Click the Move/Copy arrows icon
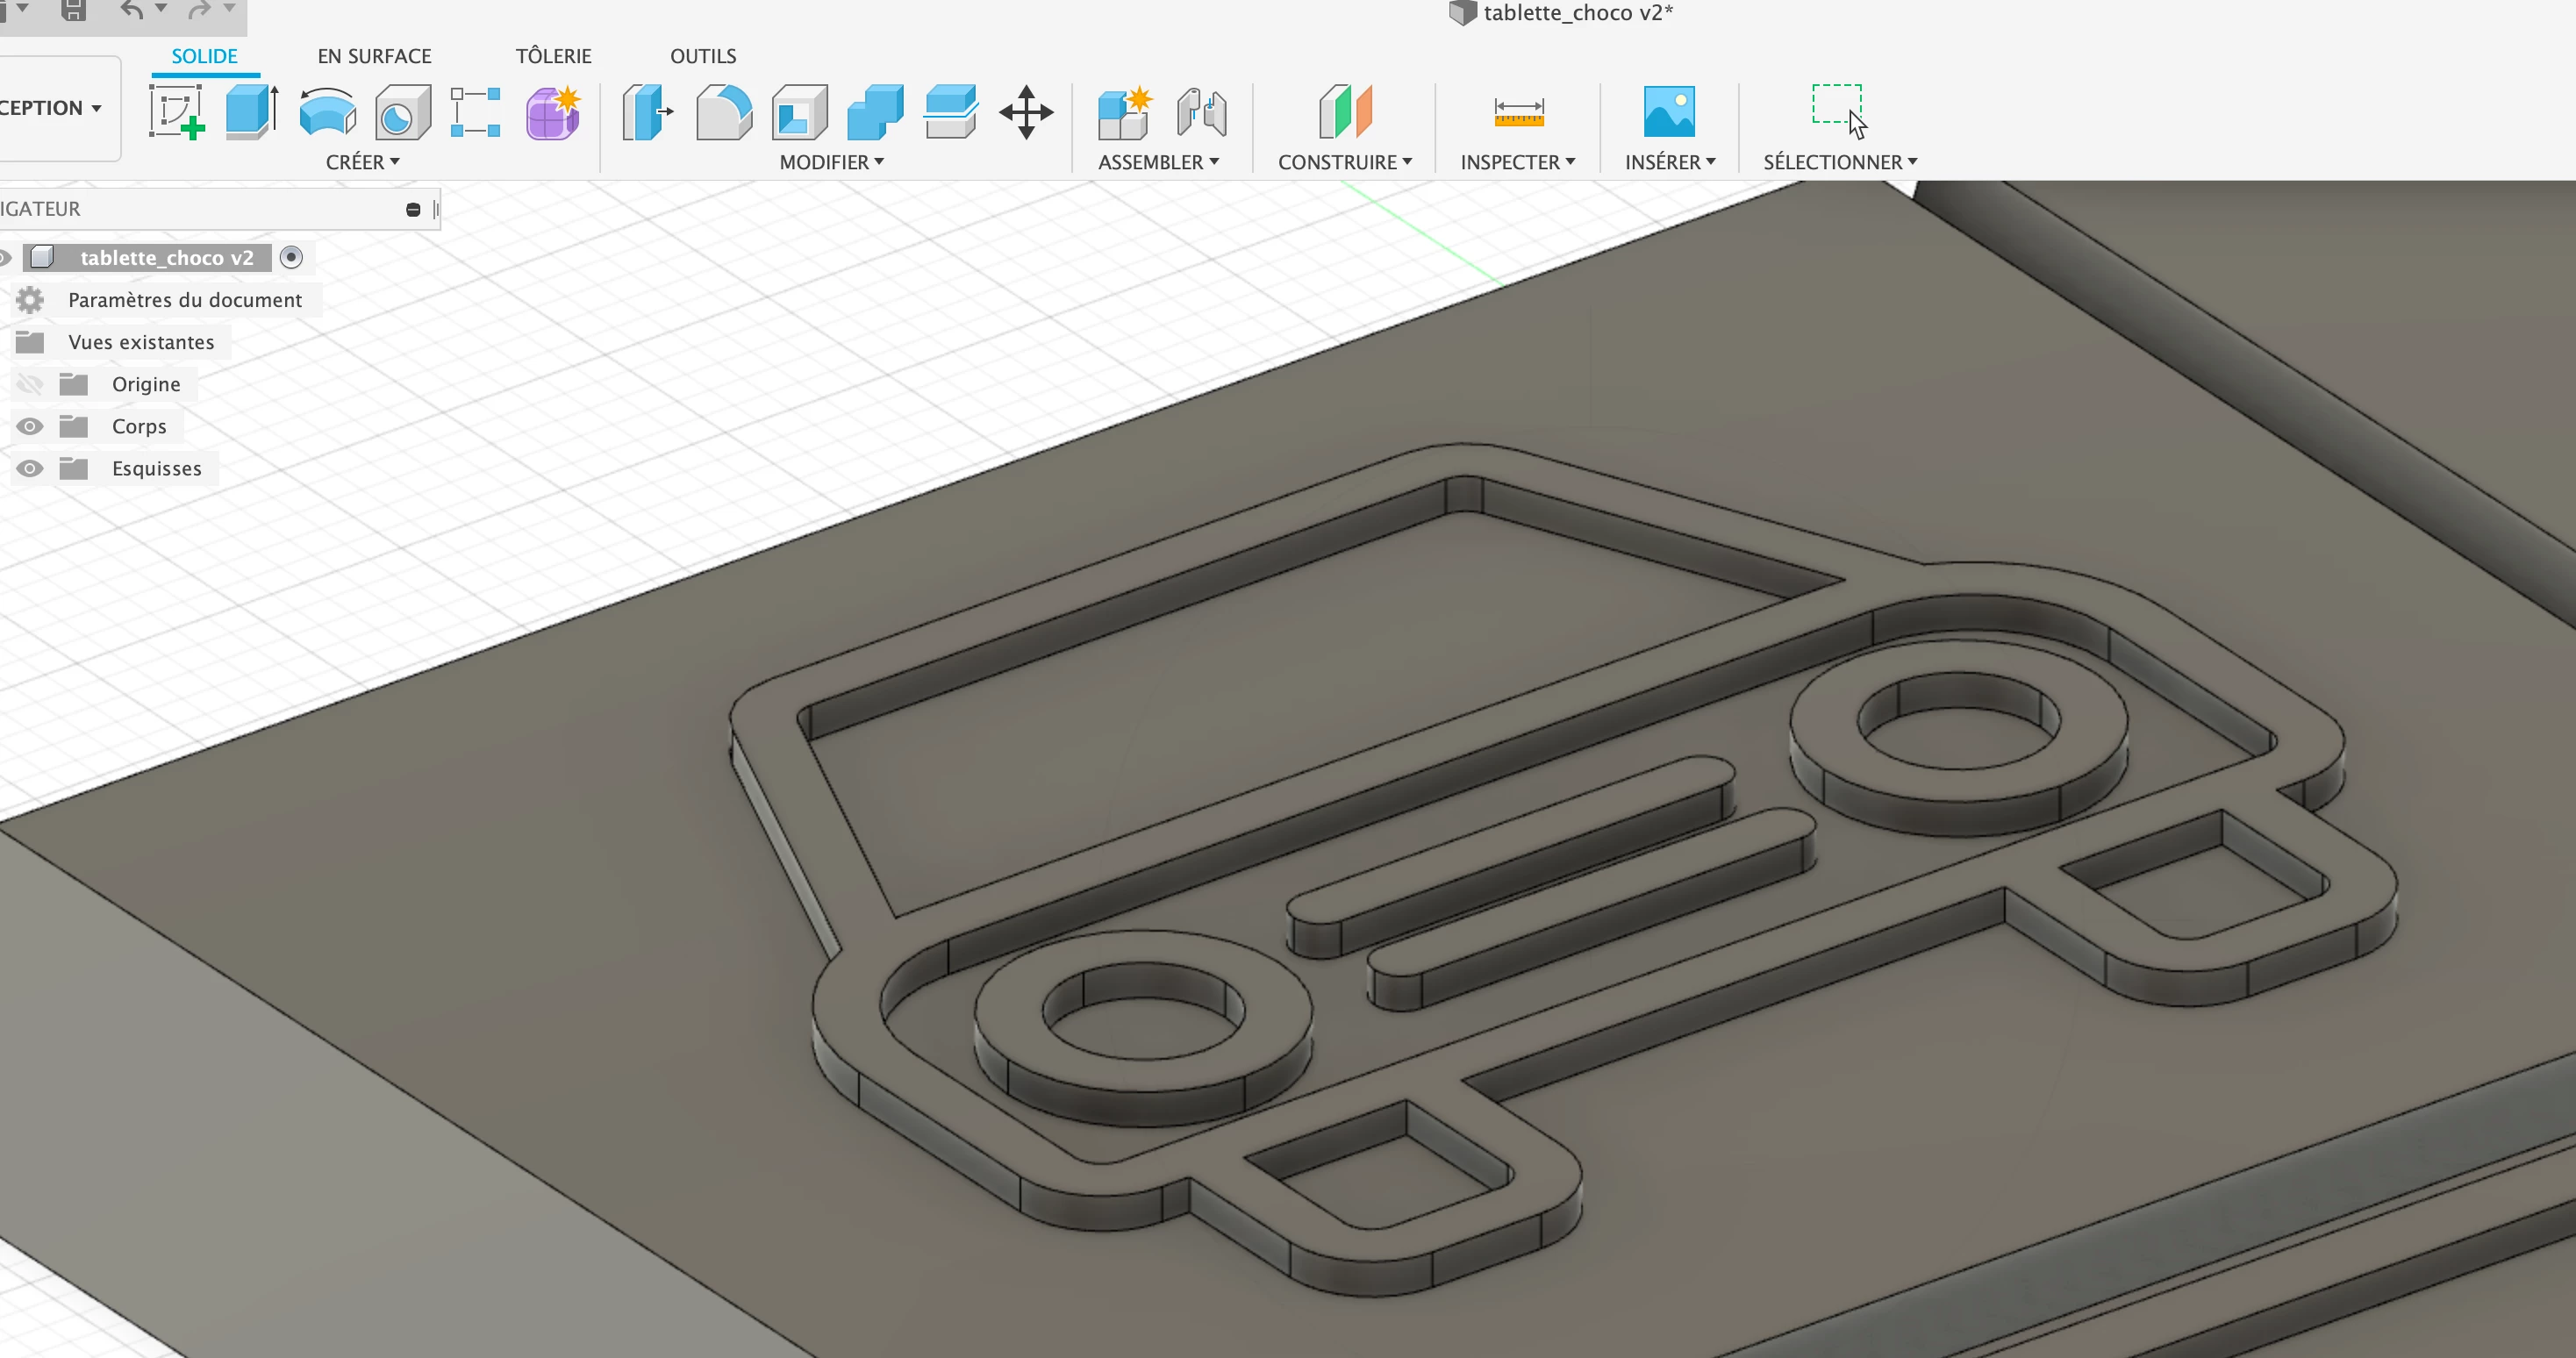Image resolution: width=2576 pixels, height=1358 pixels. [x=1026, y=111]
